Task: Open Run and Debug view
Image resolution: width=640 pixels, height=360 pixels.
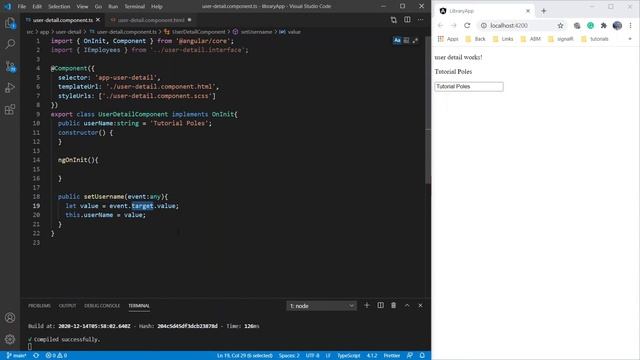Action: tap(10, 88)
